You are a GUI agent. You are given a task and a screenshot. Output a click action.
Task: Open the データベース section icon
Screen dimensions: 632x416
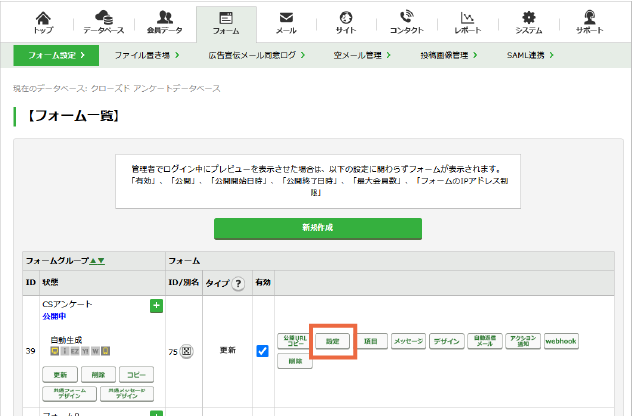104,23
